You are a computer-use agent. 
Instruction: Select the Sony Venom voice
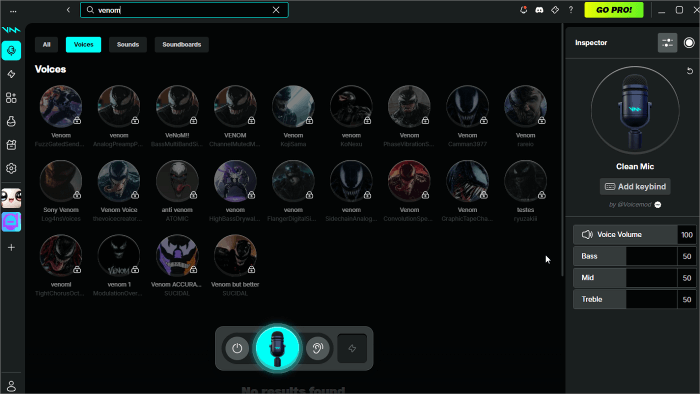(x=61, y=191)
